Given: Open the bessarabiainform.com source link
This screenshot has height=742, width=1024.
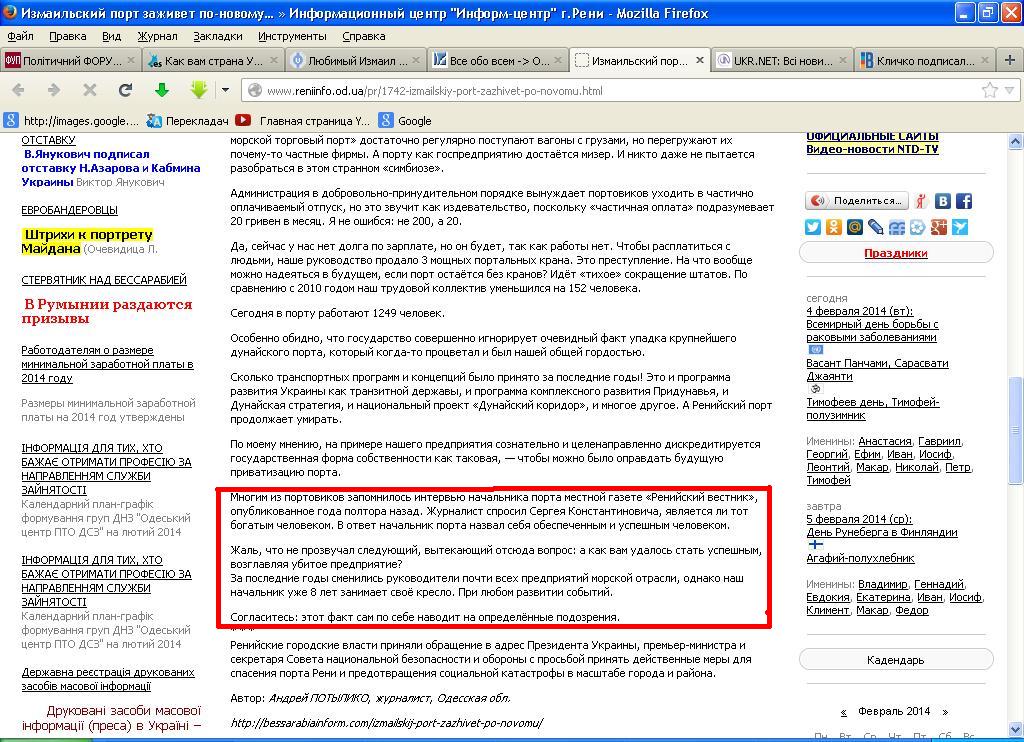Looking at the screenshot, I should 387,723.
